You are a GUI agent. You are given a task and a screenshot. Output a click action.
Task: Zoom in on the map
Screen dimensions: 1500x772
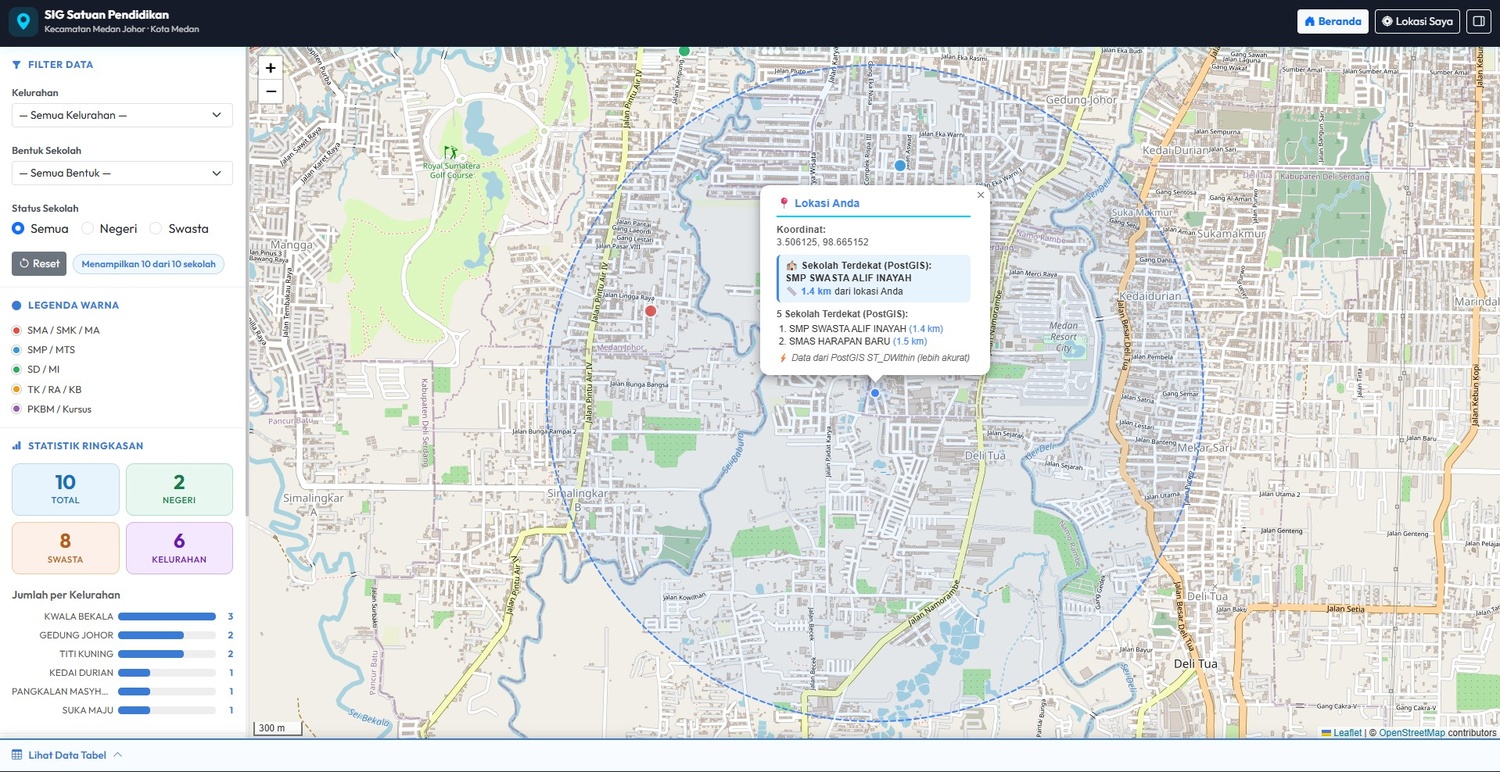[x=270, y=68]
